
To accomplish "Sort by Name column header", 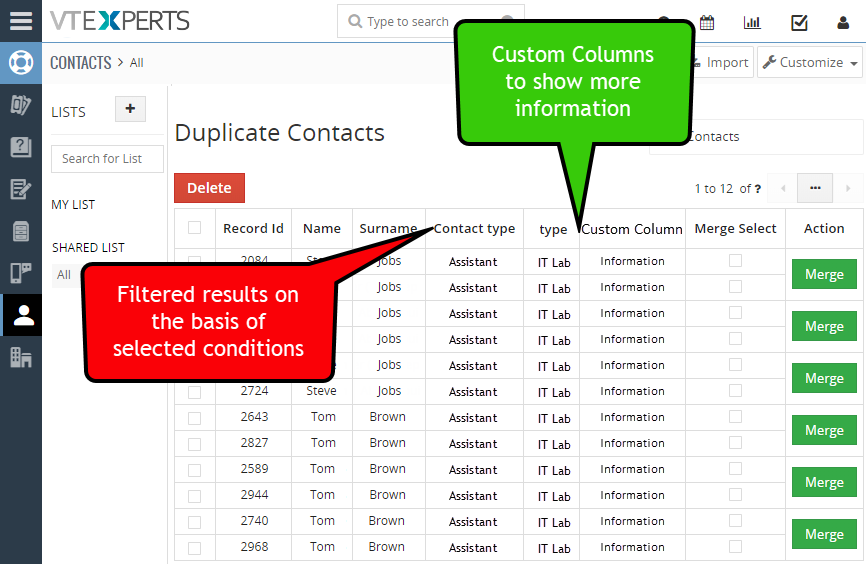I will click(x=321, y=229).
